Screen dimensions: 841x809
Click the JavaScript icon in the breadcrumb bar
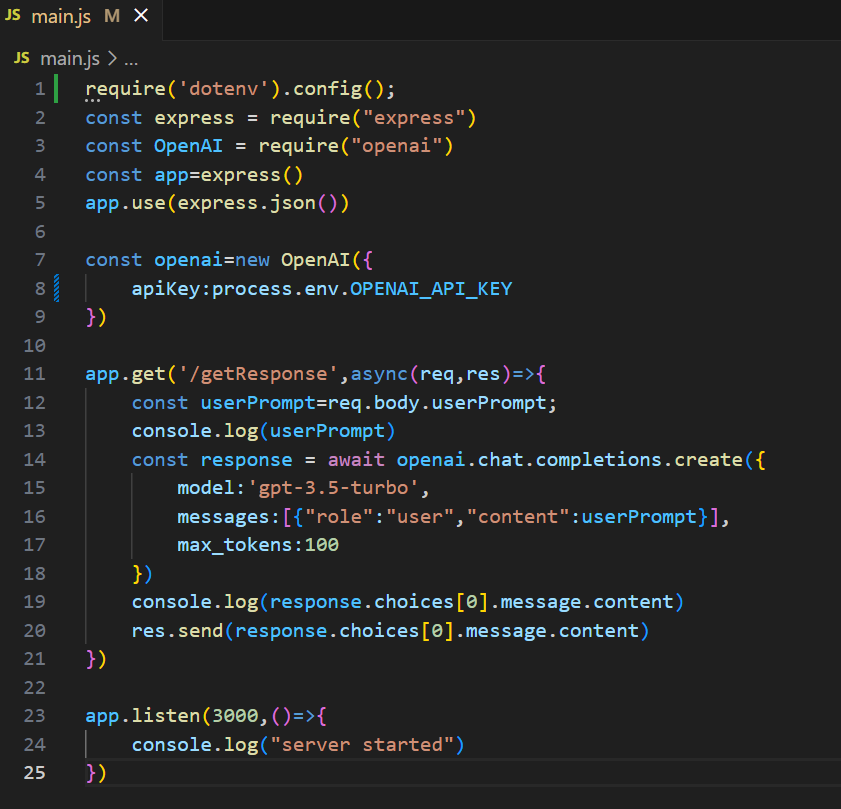point(21,58)
